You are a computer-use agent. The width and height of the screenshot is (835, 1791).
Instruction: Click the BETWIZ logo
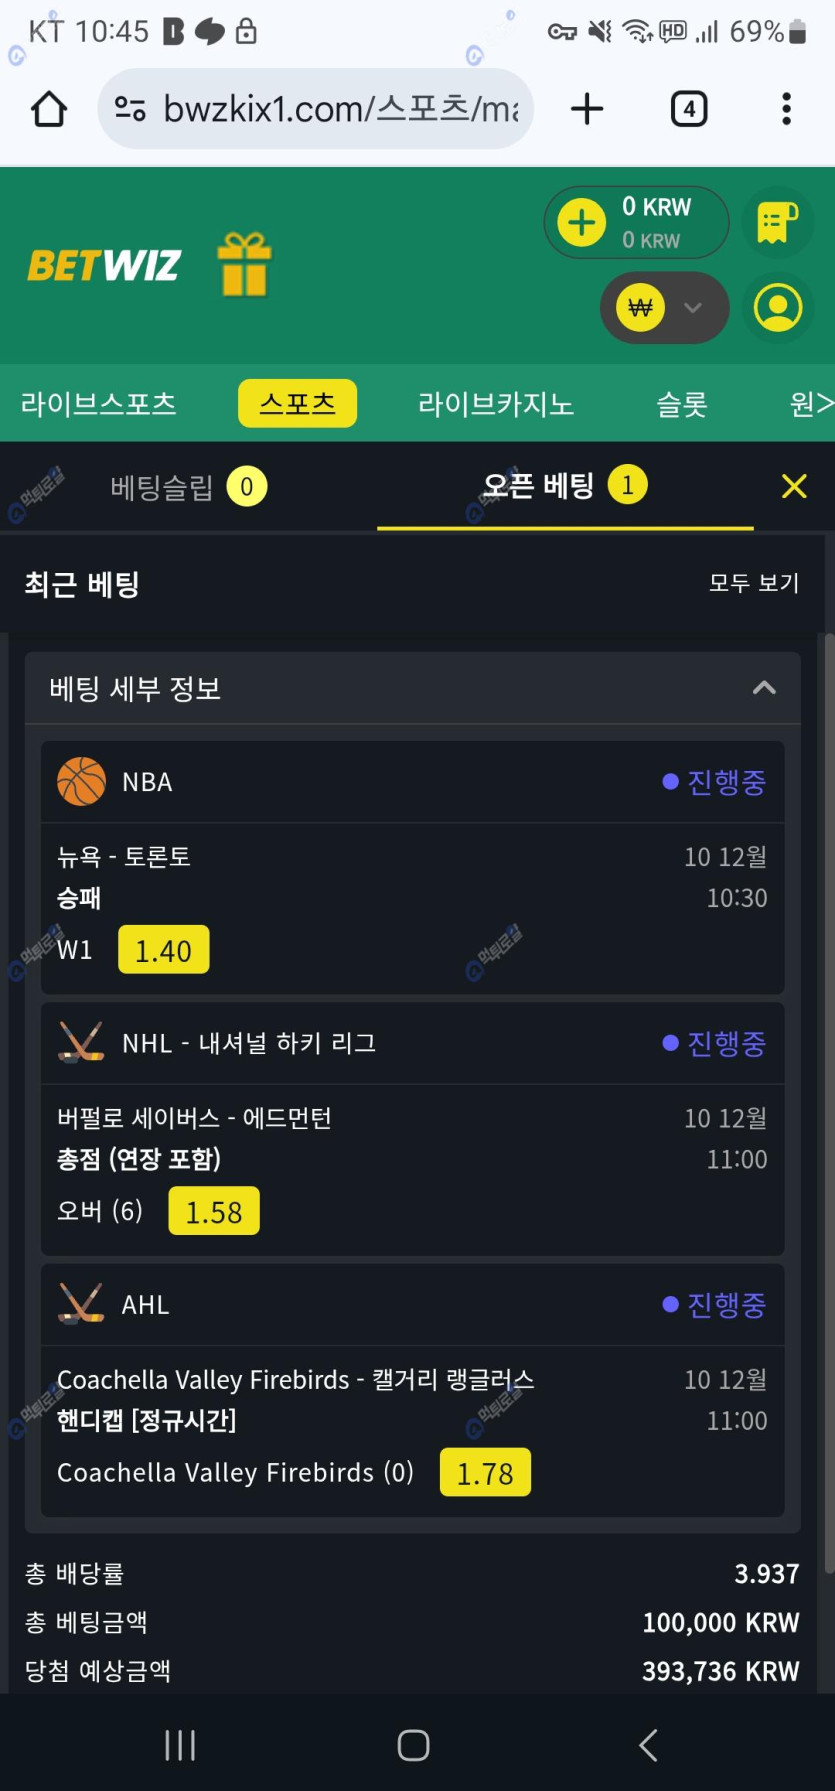click(104, 266)
